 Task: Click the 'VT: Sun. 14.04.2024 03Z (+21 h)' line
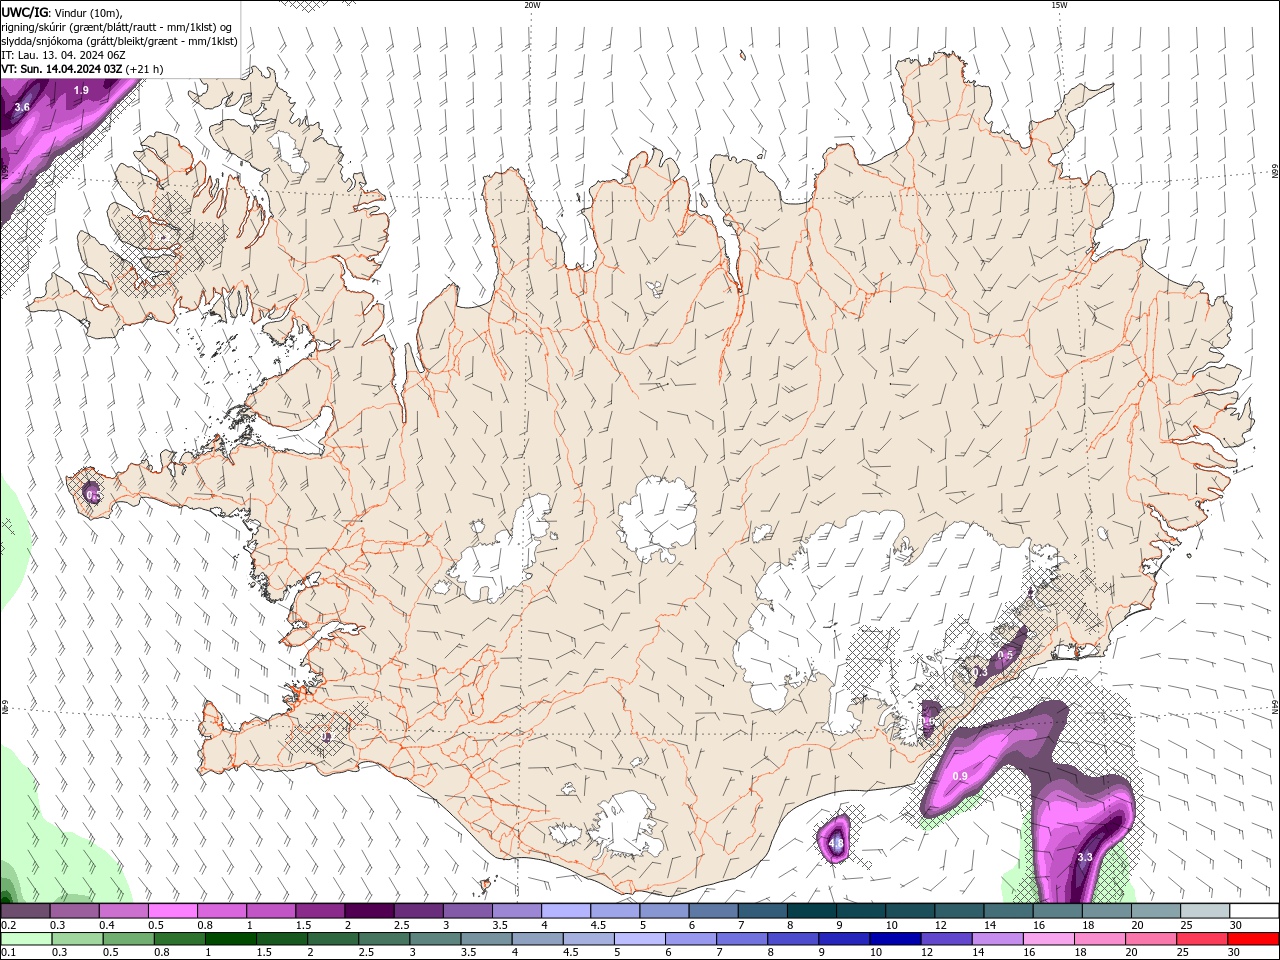point(82,69)
